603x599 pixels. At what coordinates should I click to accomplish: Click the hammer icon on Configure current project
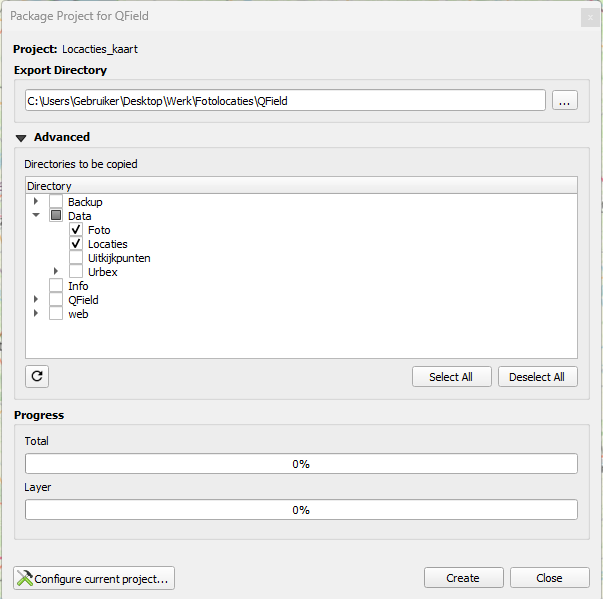click(25, 578)
